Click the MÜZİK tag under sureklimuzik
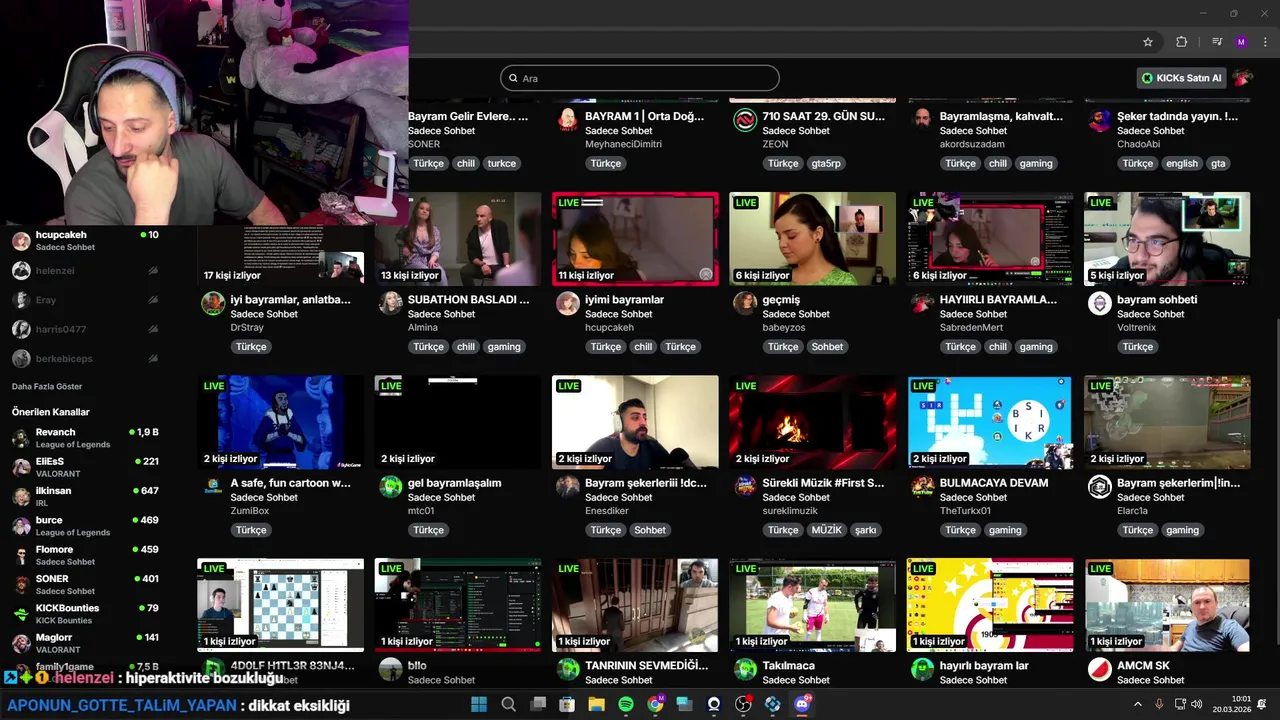 pyautogui.click(x=827, y=530)
